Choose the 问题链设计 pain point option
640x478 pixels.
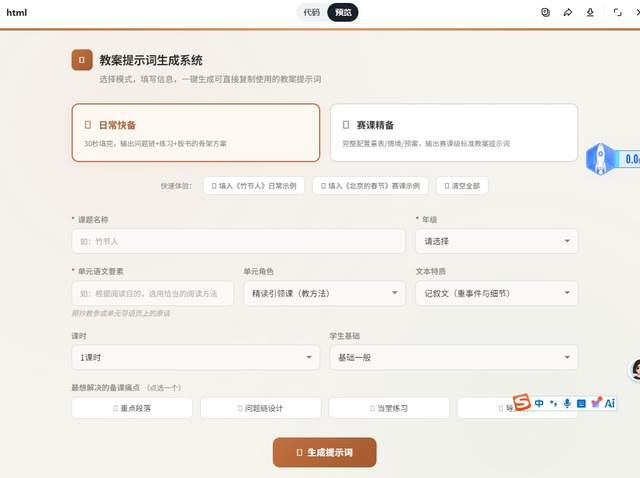(x=260, y=408)
